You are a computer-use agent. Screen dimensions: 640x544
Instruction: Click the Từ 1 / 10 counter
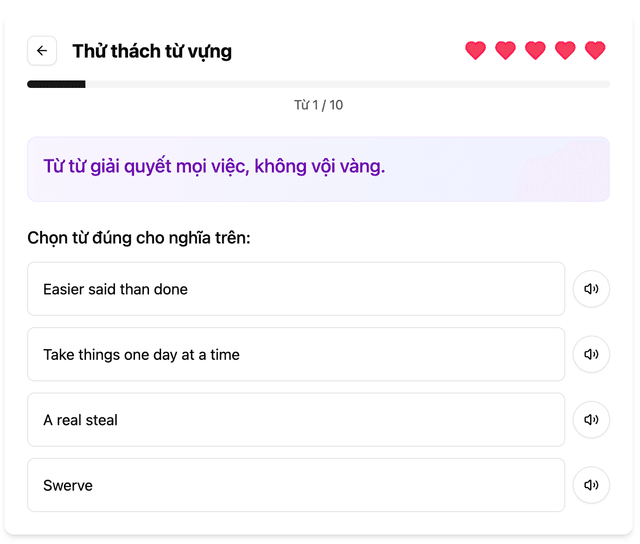318,105
